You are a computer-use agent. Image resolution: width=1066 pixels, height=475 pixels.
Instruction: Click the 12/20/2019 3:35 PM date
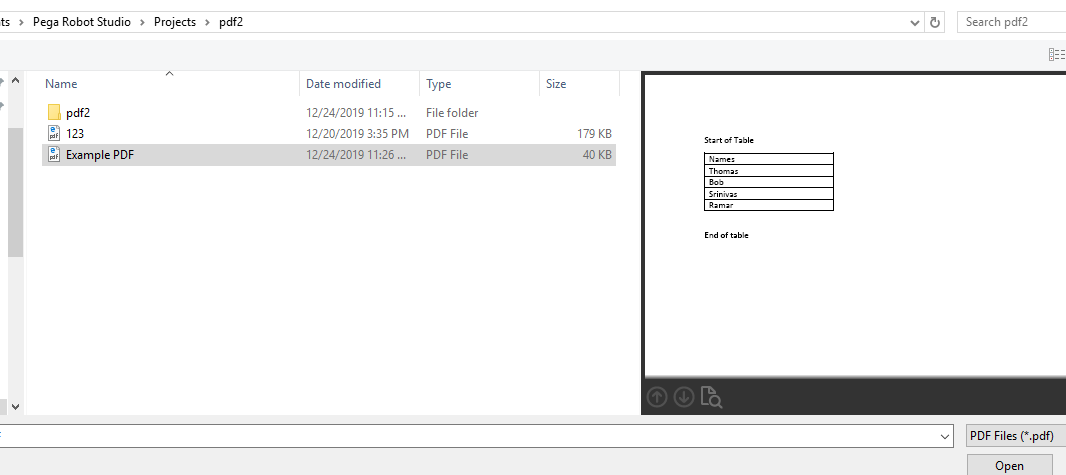pos(357,134)
